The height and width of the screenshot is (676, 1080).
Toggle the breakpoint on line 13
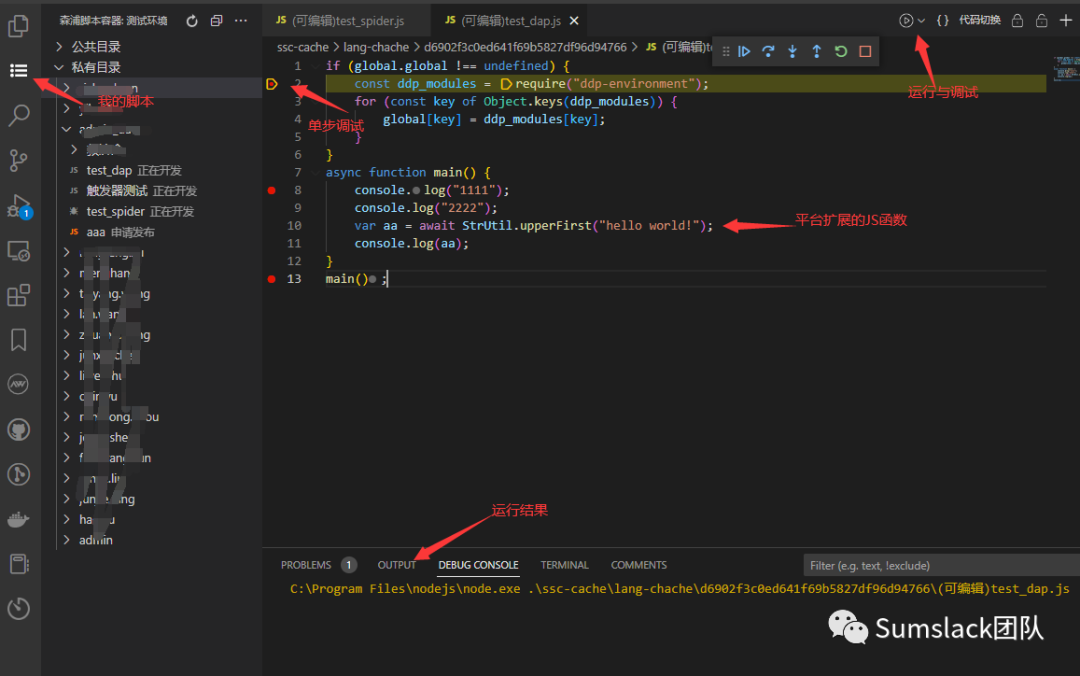271,279
